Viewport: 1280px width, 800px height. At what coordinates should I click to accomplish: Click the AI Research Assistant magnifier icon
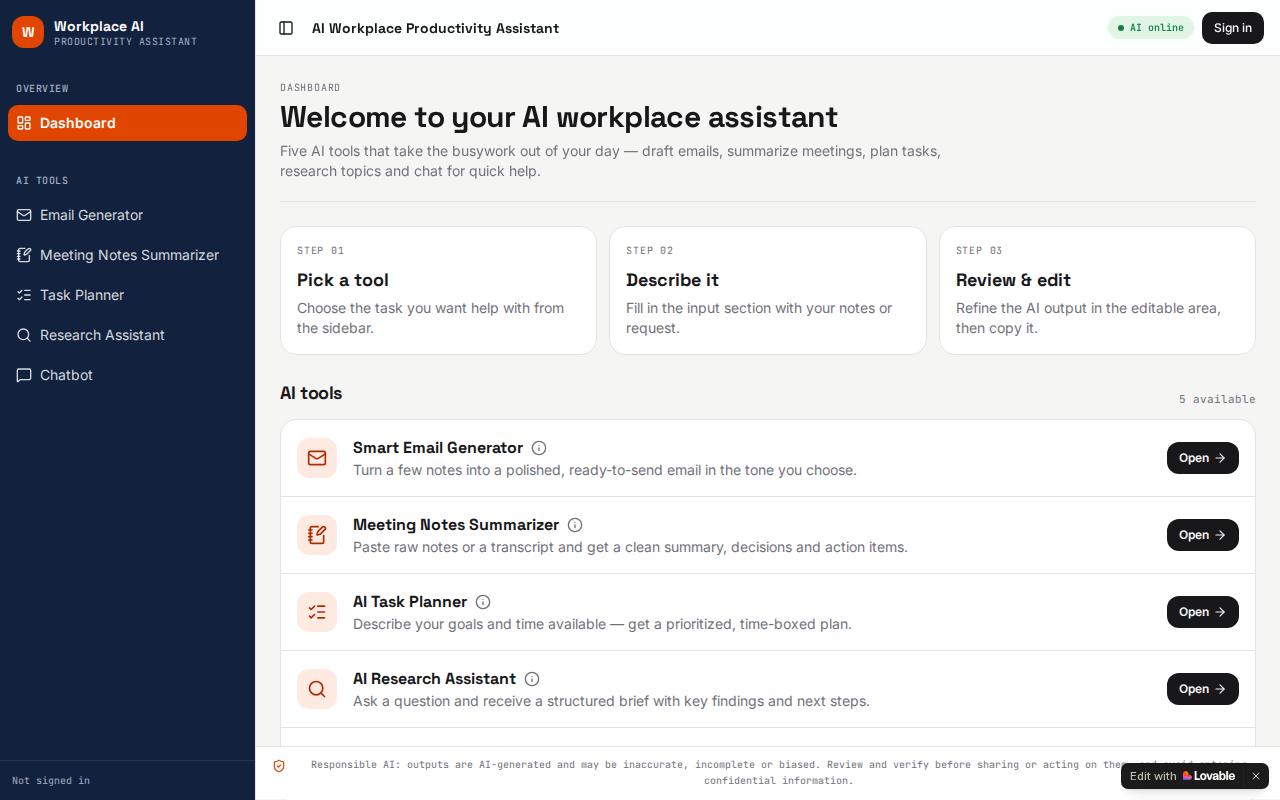point(317,689)
